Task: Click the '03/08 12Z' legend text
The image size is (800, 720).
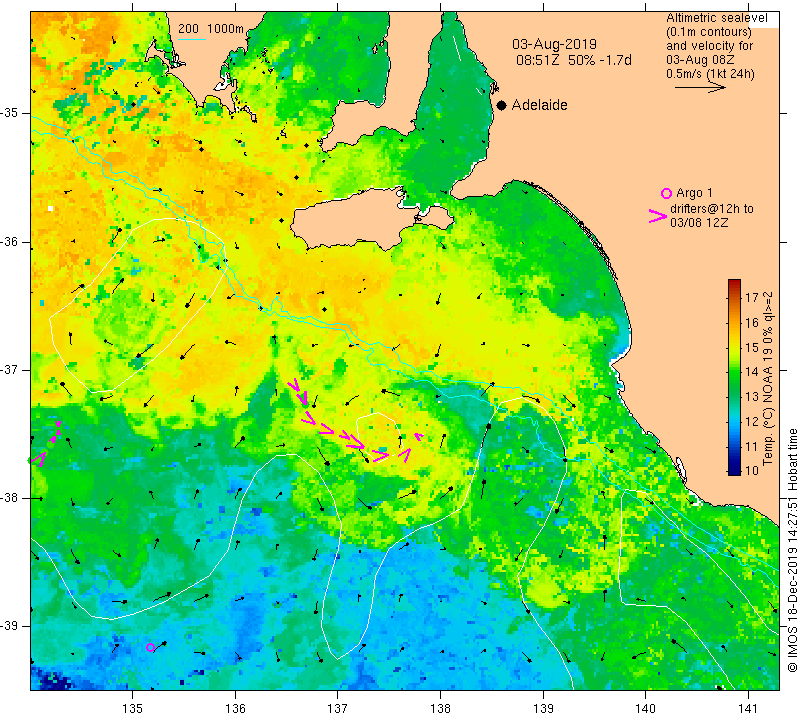Action: tap(699, 223)
